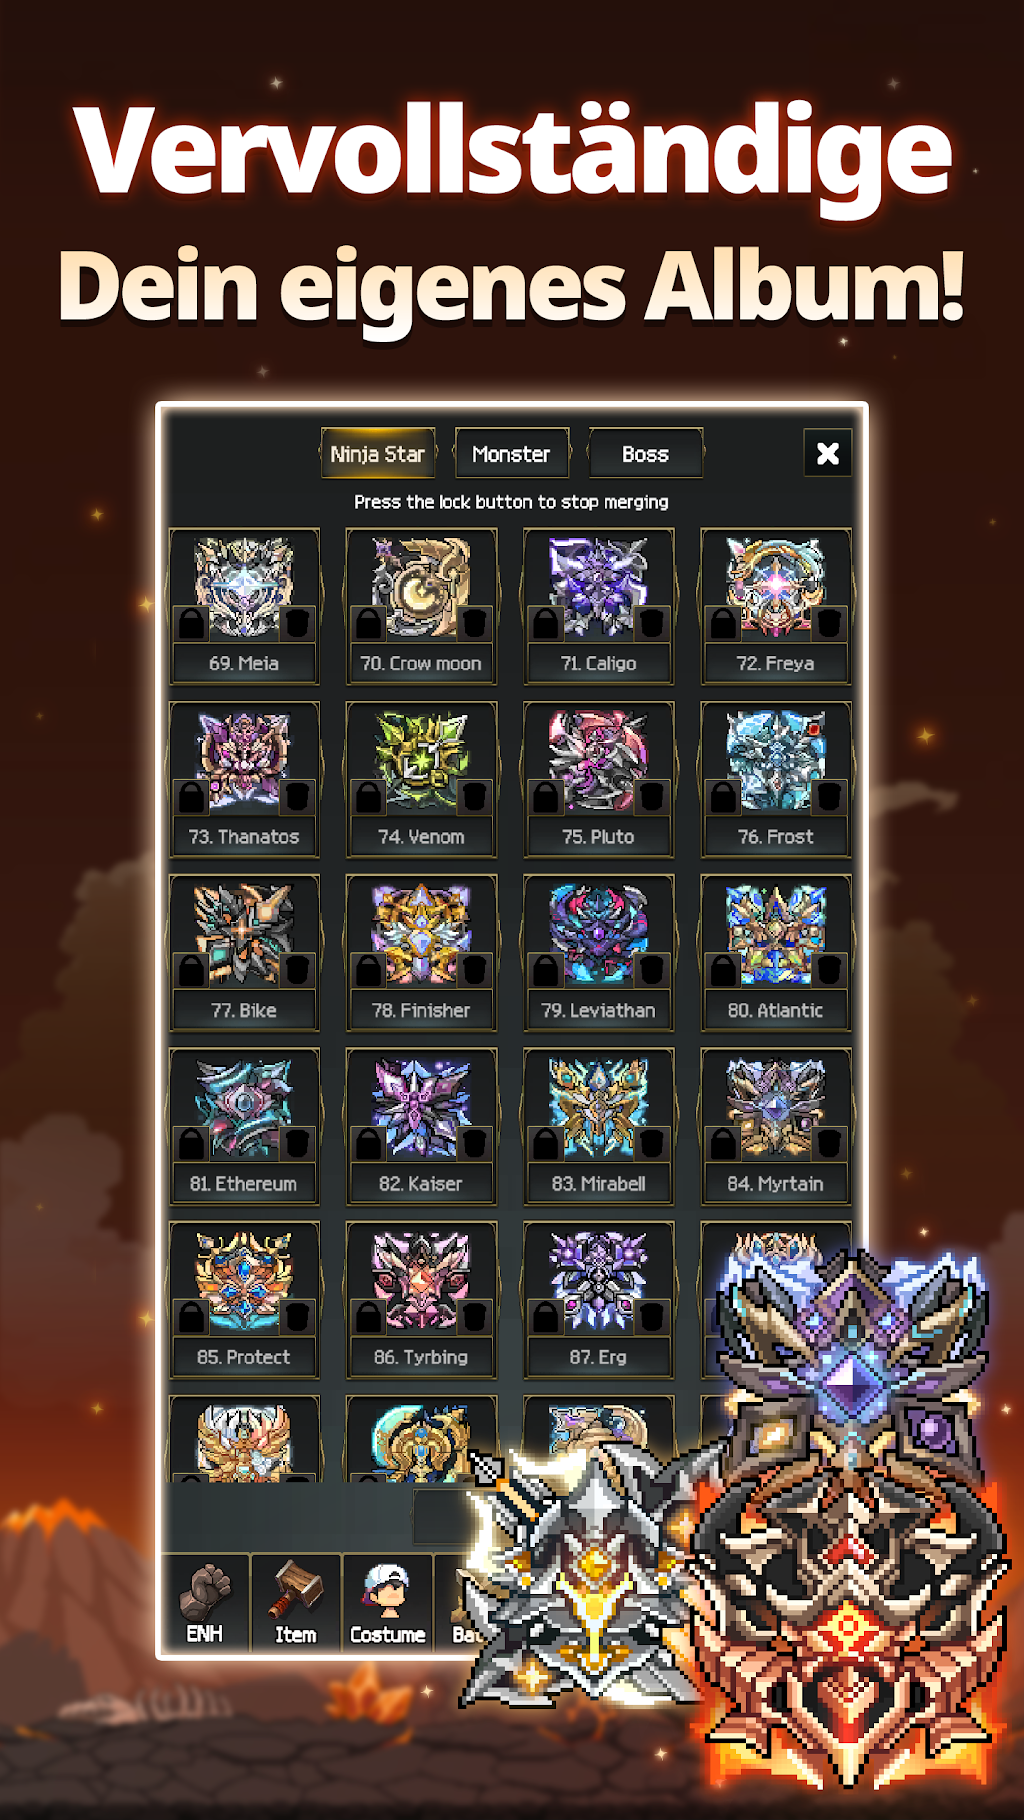Tap the shield icon on 83. Mirabell

(x=652, y=1143)
